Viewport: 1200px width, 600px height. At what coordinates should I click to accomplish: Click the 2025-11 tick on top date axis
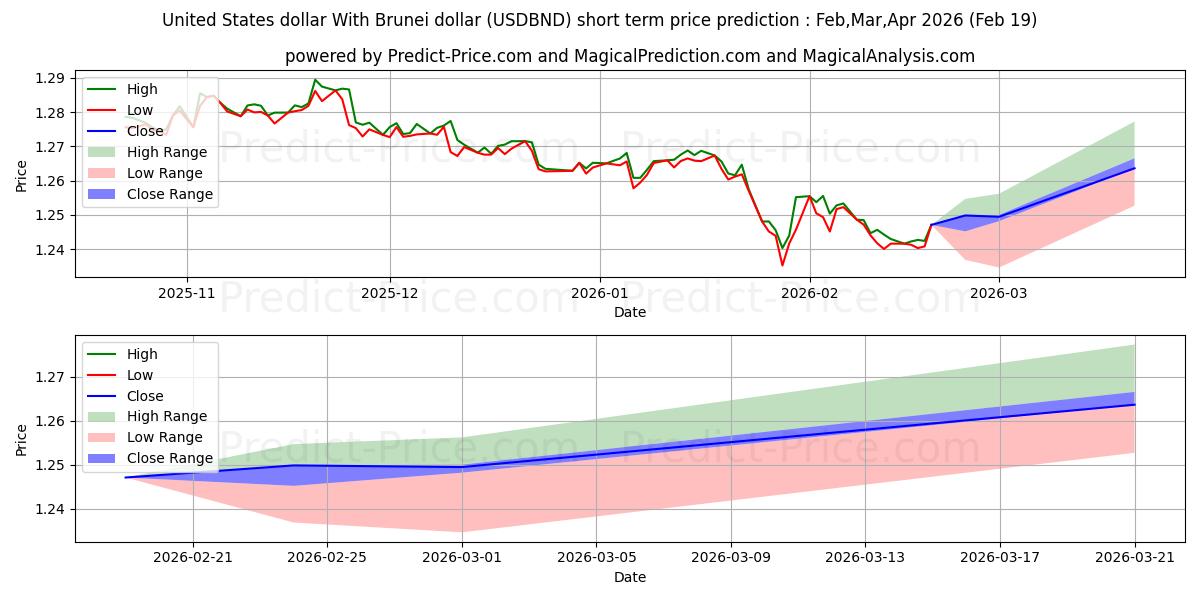187,294
